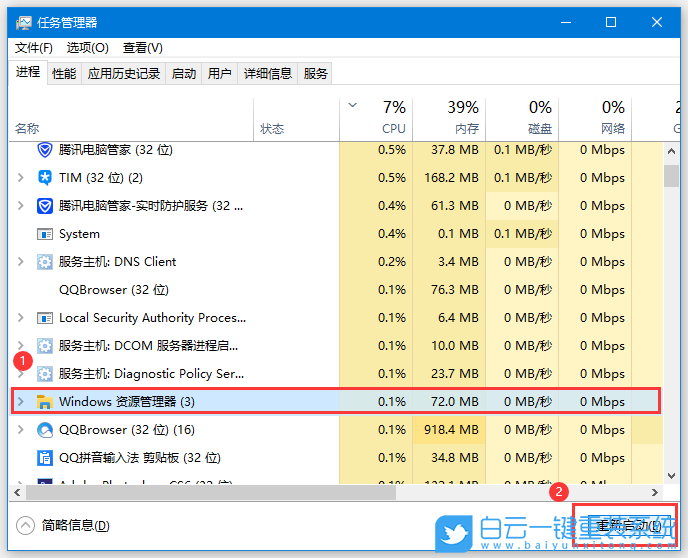The height and width of the screenshot is (558, 688).
Task: Open the 查看(V) menu
Action: 143,48
